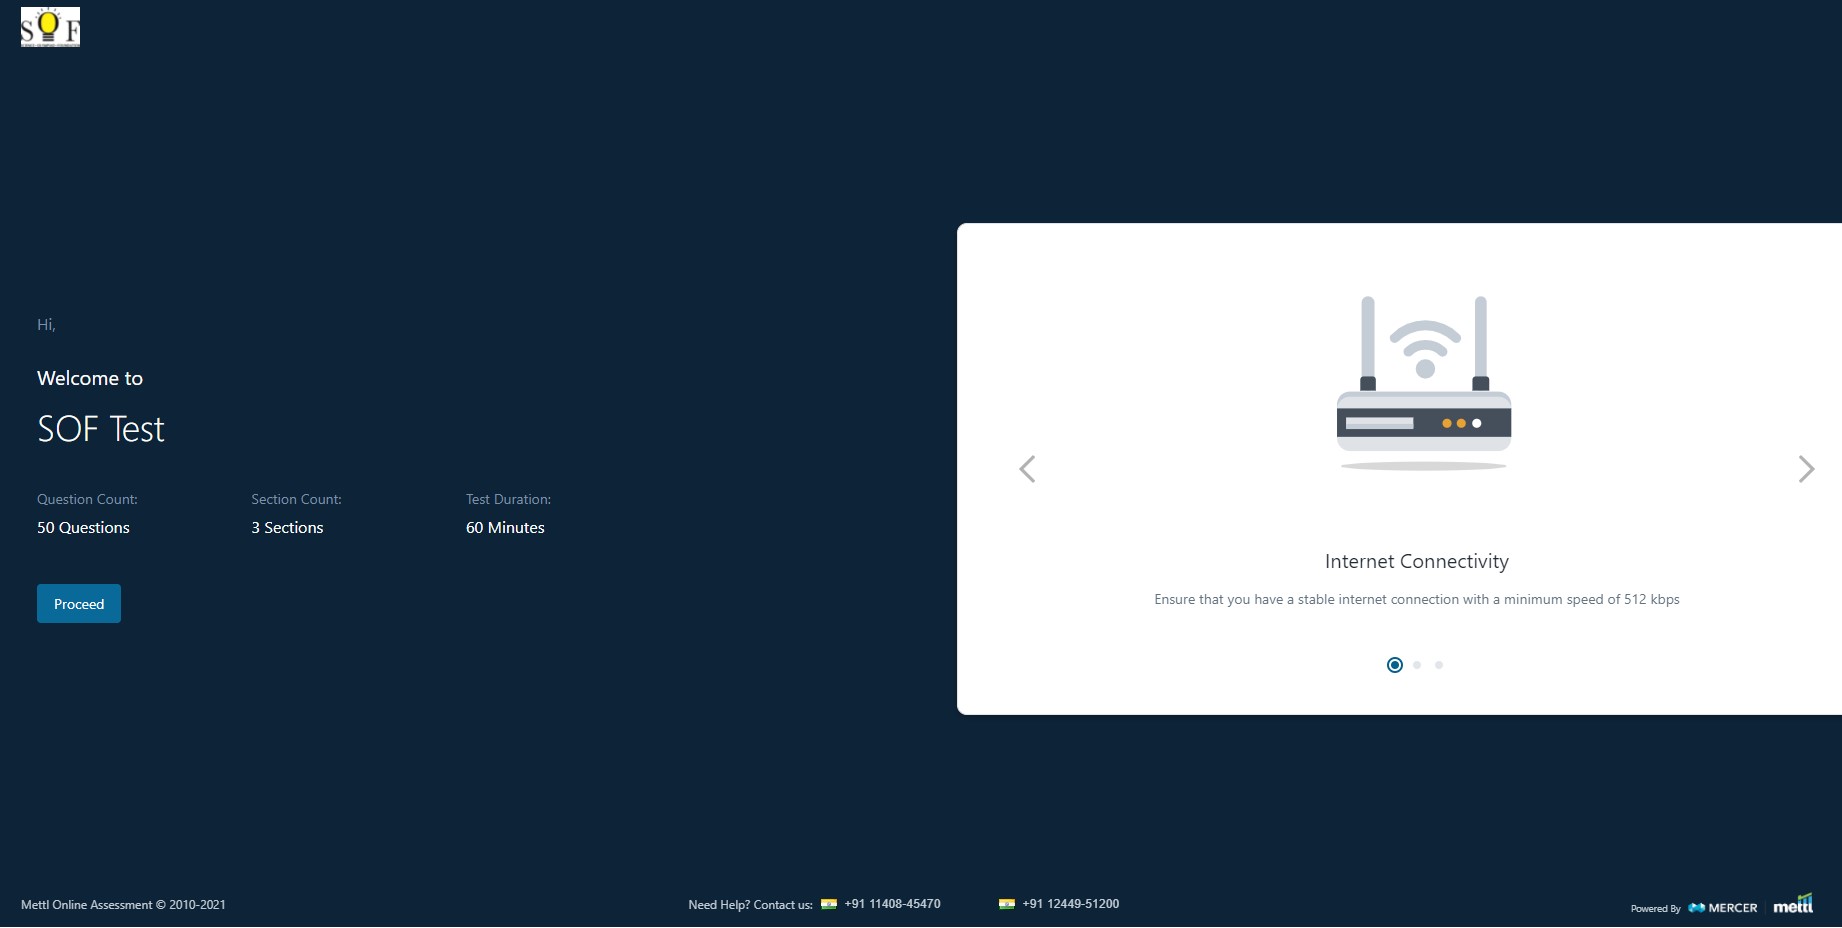The image size is (1842, 928).
Task: Click the 60 Minutes test duration value
Action: (505, 528)
